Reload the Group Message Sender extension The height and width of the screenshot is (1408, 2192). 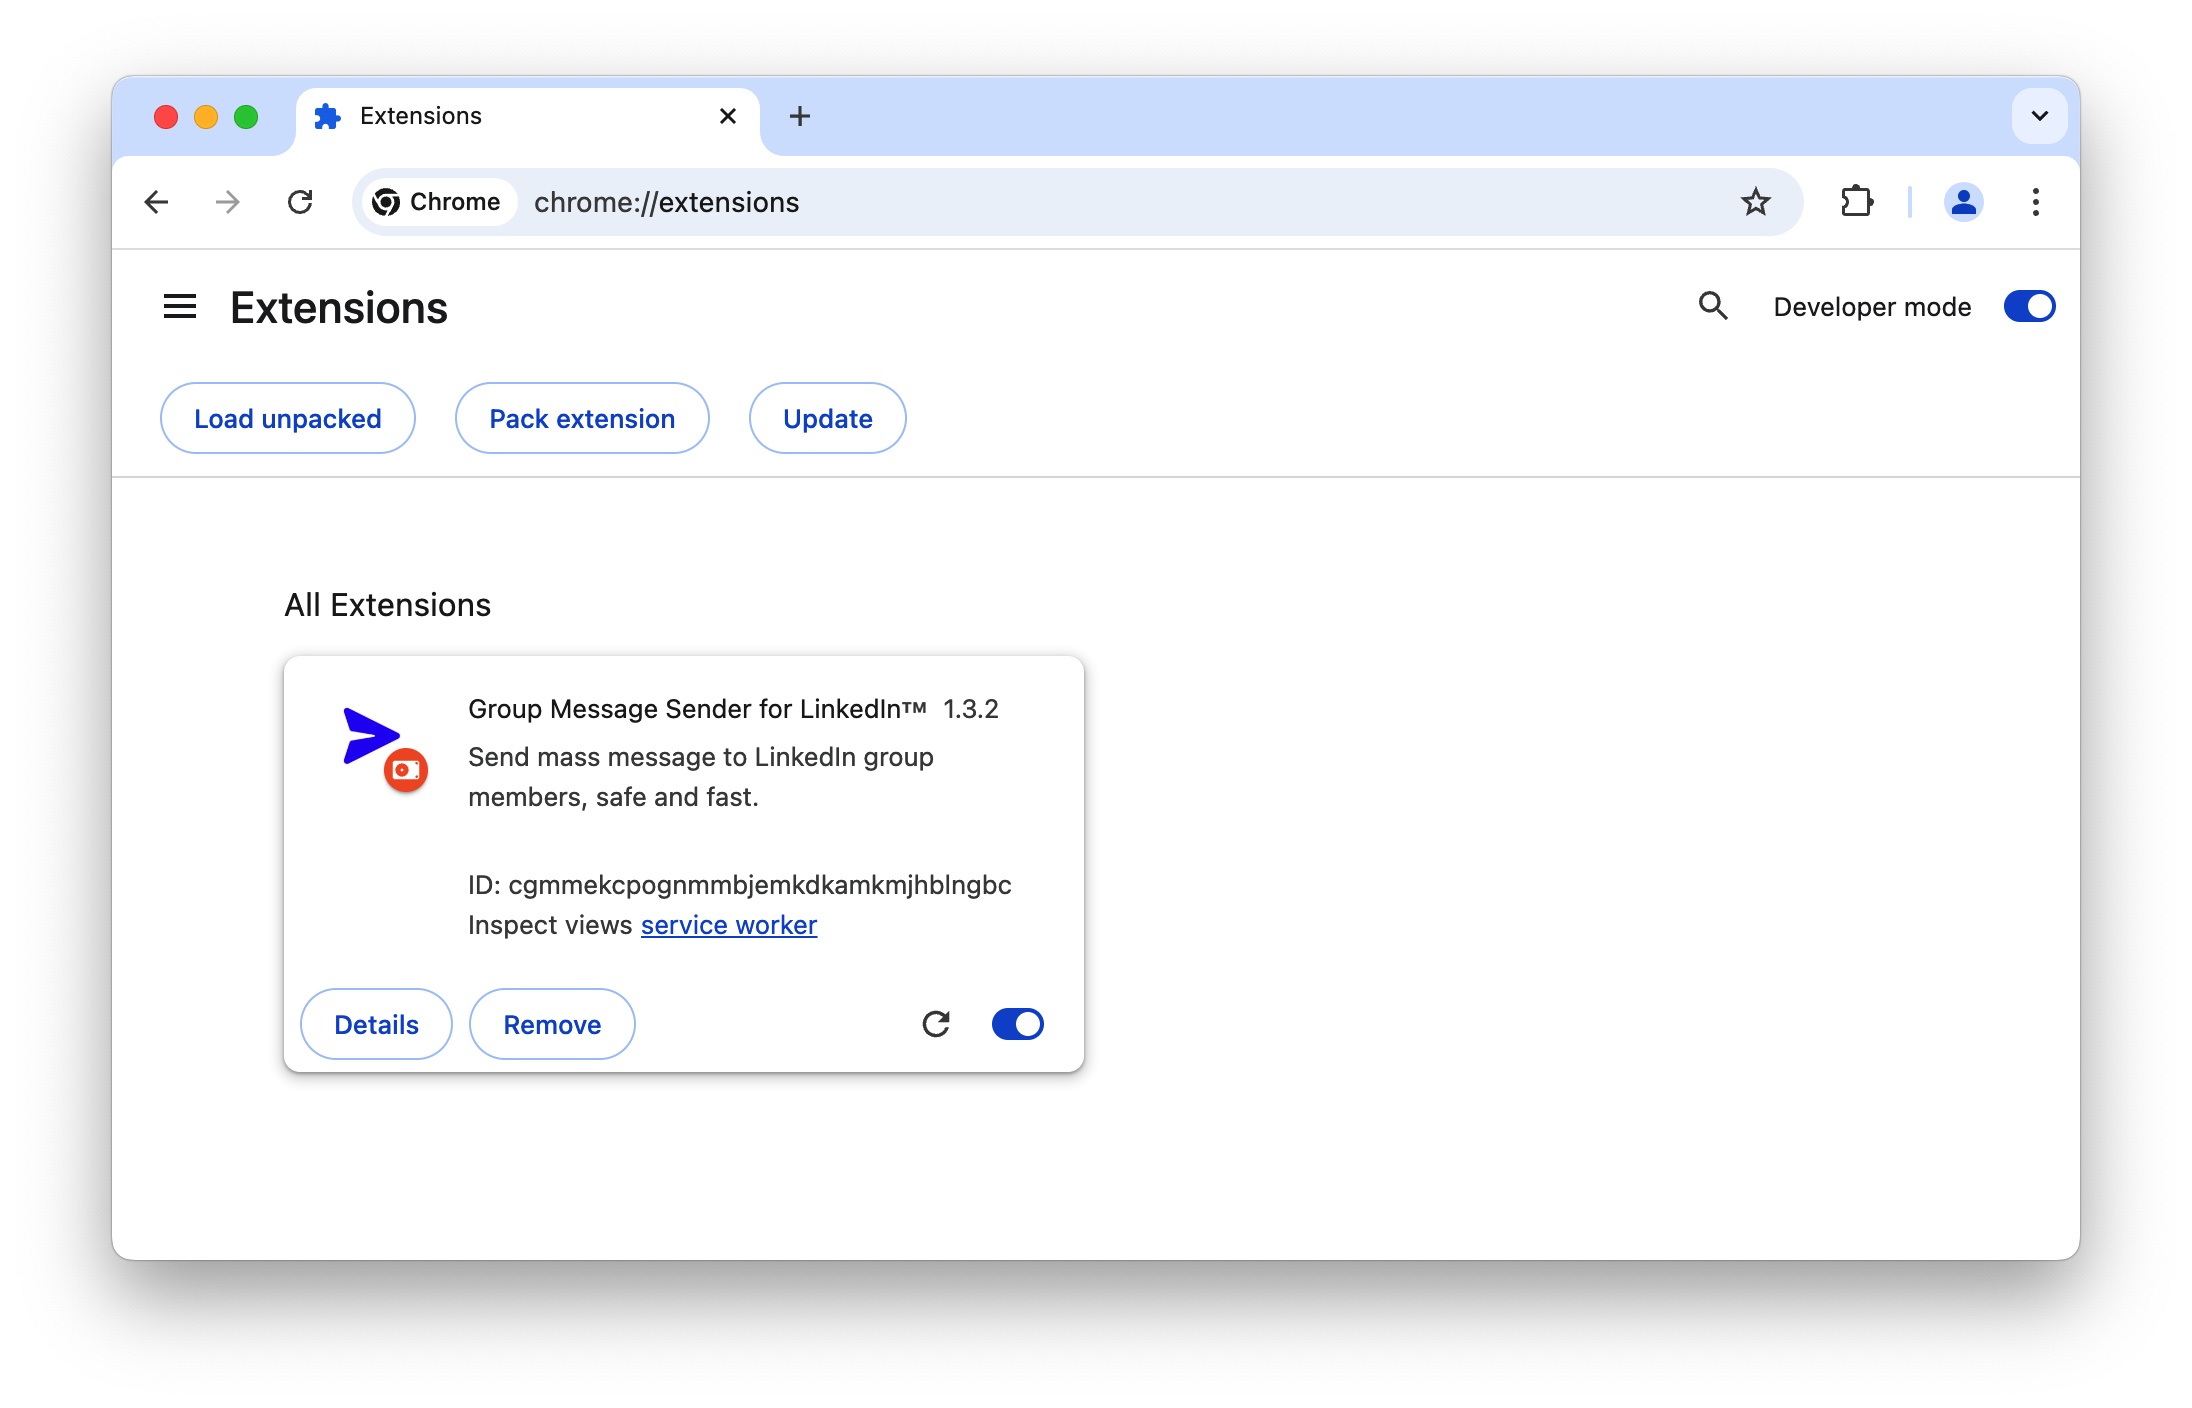(936, 1024)
